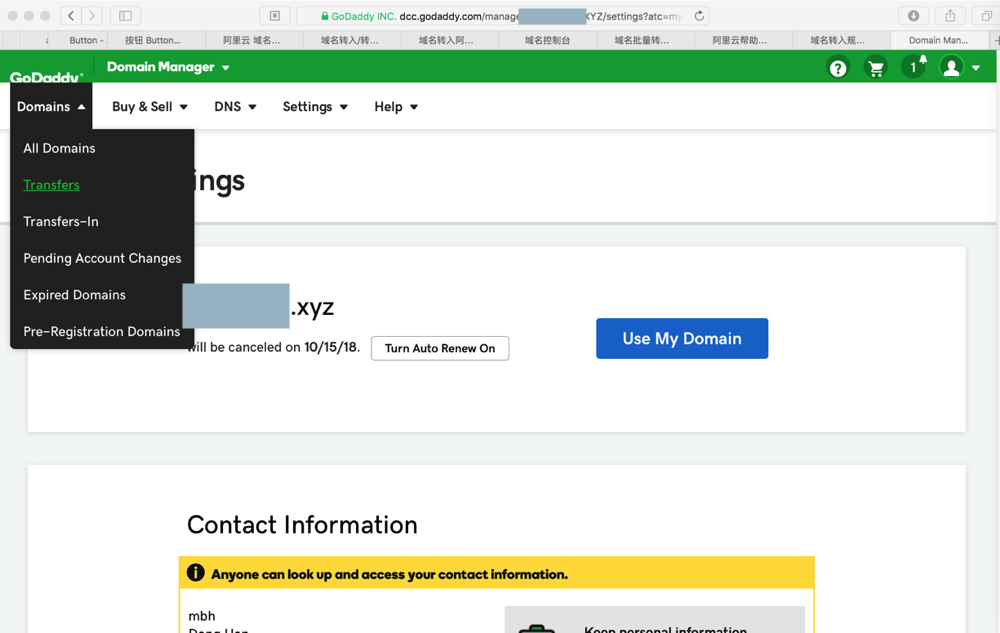Screen dimensions: 1000x633
Task: Open the Safari downloads icon
Action: pyautogui.click(x=913, y=16)
